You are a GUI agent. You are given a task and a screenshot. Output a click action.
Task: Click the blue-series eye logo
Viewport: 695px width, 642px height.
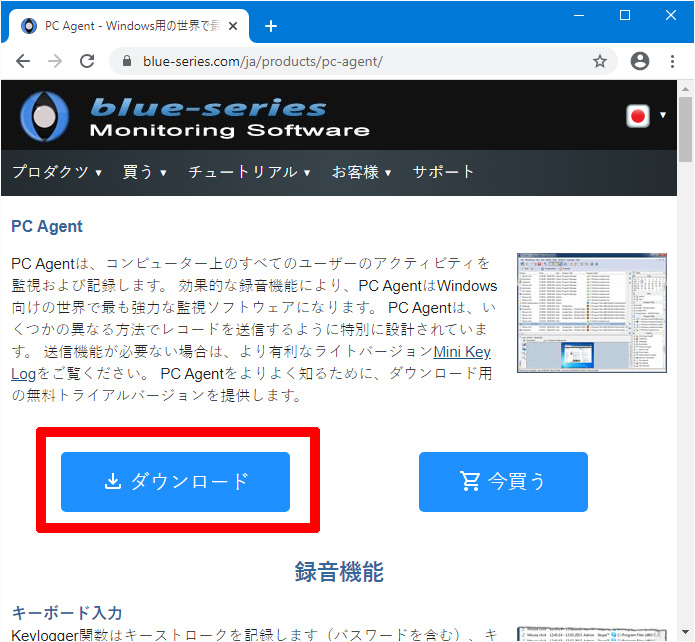click(44, 116)
